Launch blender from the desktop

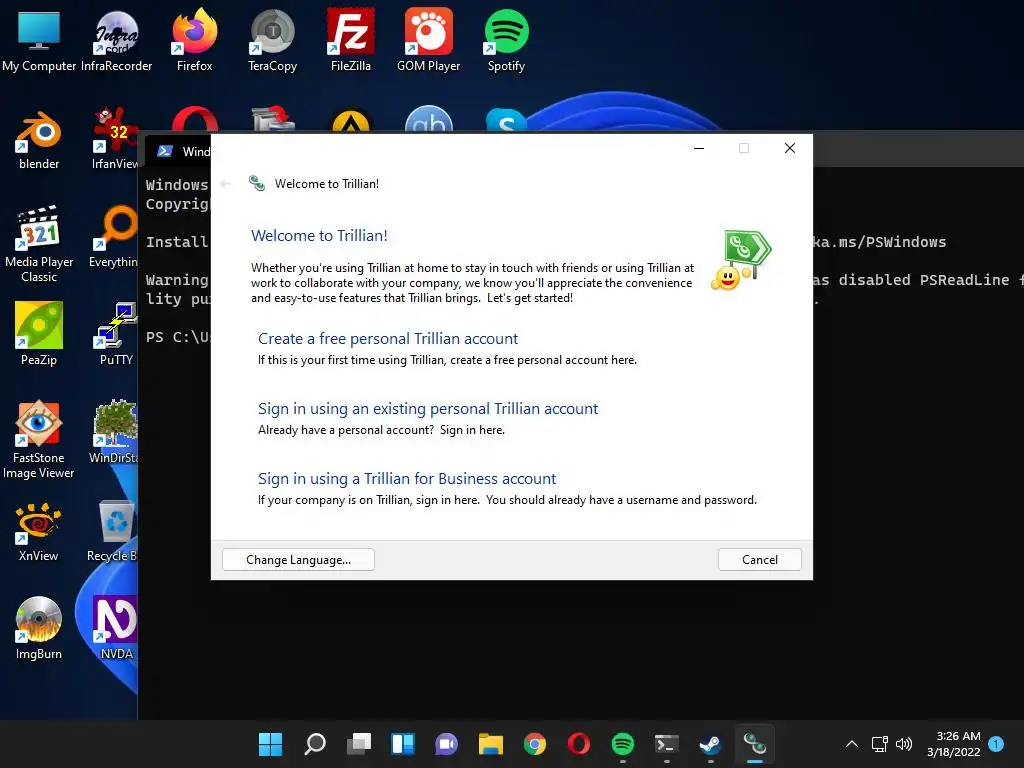(x=39, y=138)
